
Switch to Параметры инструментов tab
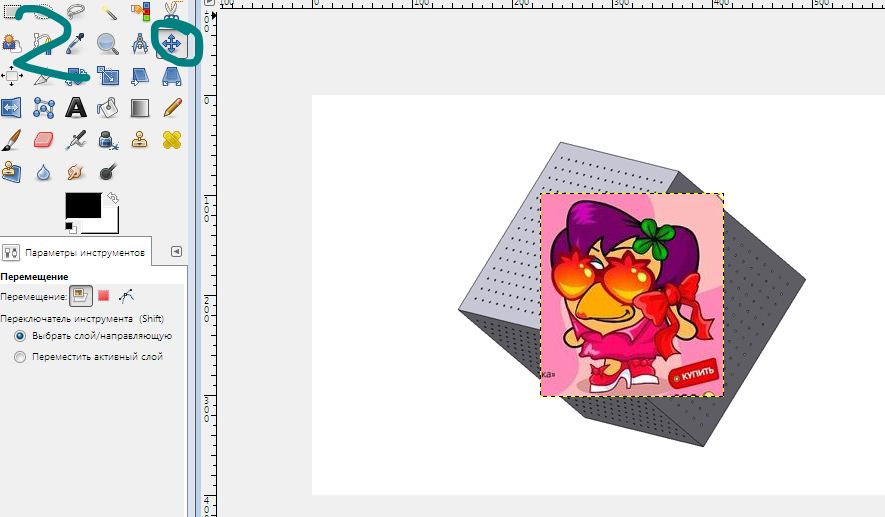(x=75, y=252)
